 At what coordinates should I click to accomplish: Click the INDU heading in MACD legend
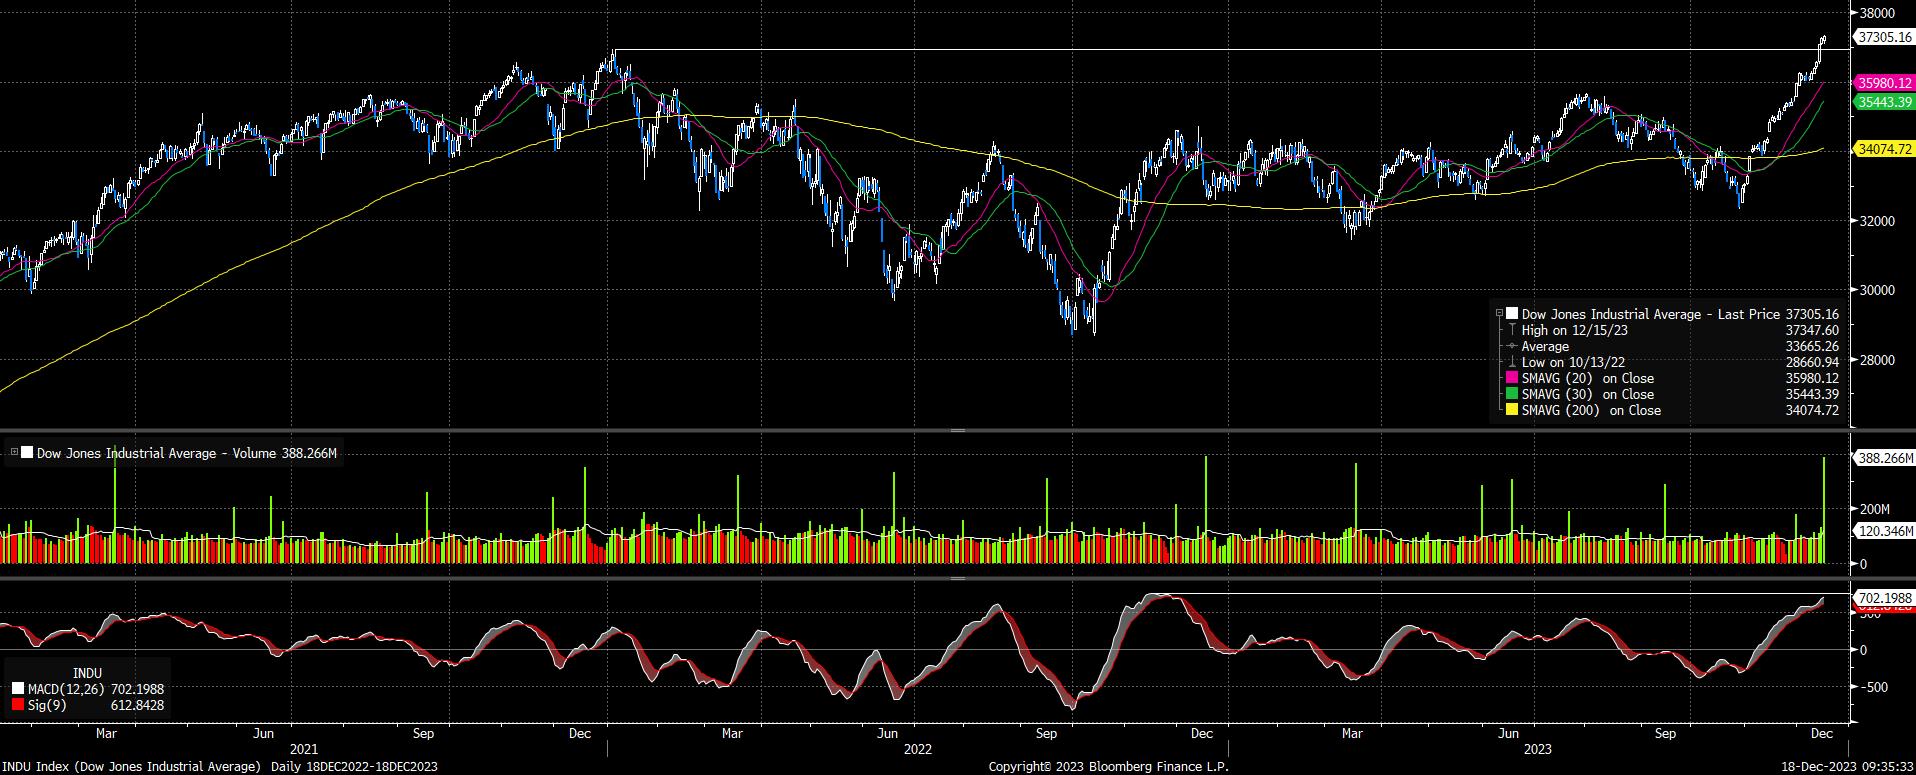(x=88, y=673)
